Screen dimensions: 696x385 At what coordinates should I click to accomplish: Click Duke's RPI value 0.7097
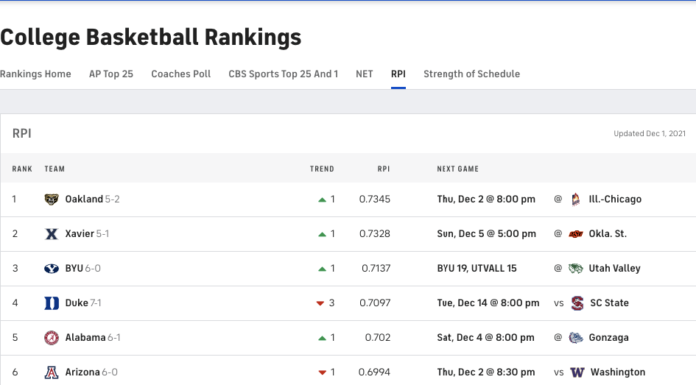coord(375,303)
